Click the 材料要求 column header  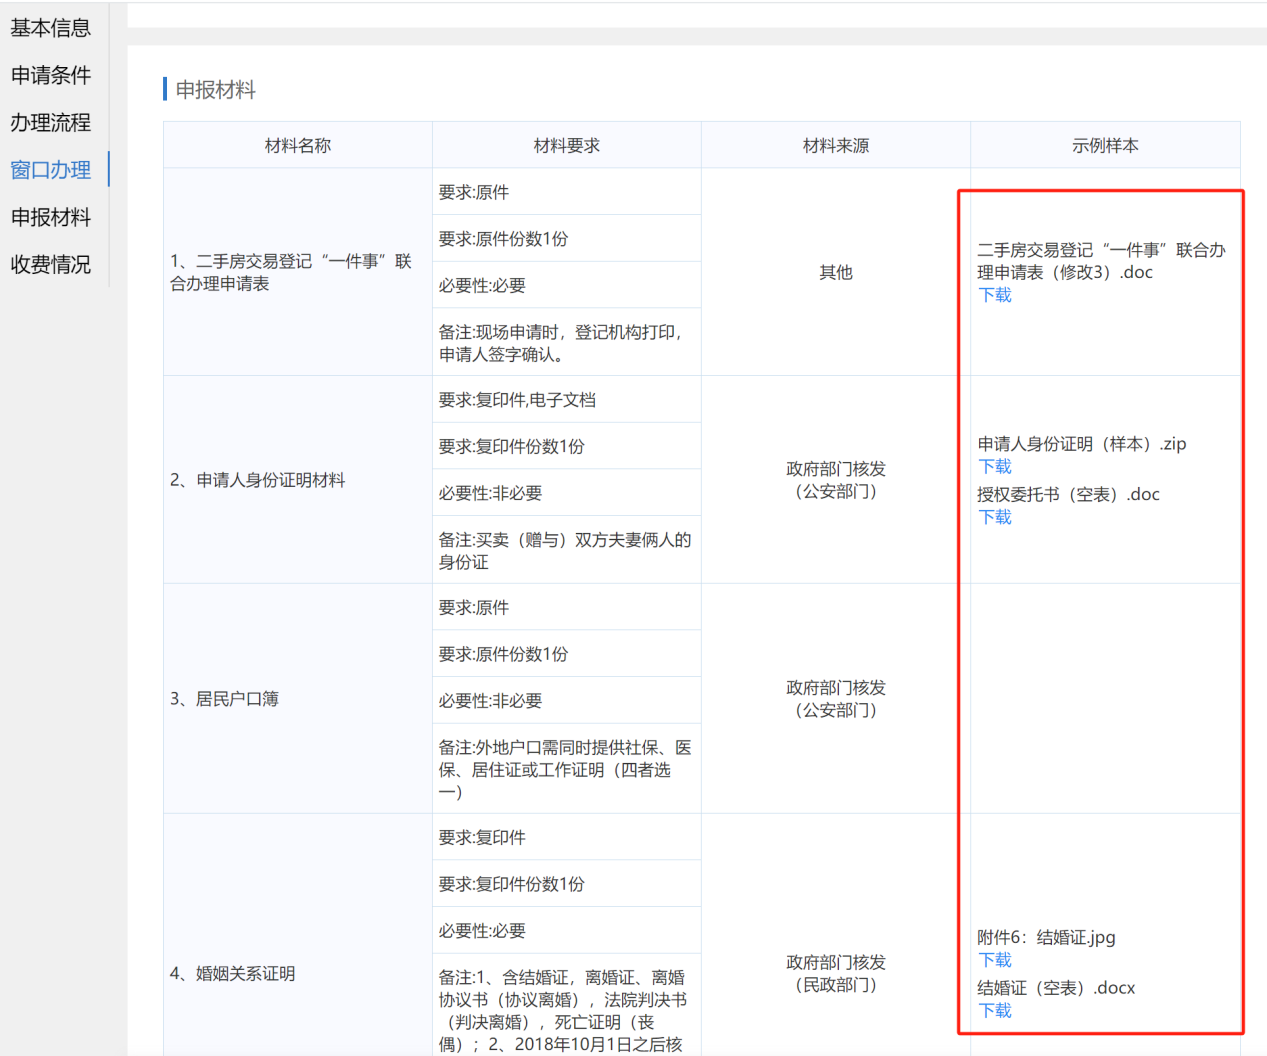tap(567, 146)
